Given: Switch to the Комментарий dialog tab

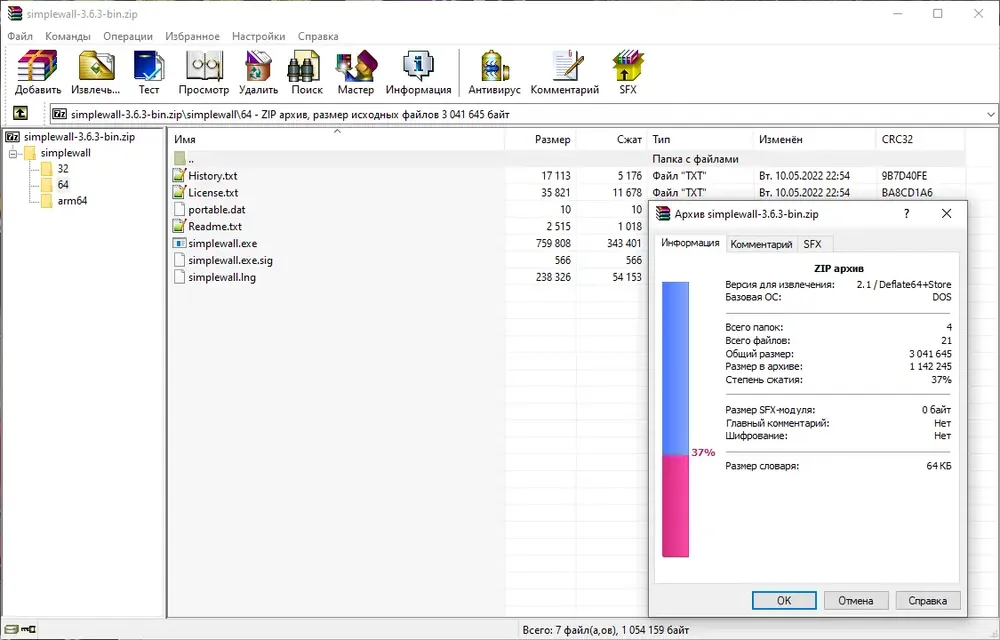Looking at the screenshot, I should (761, 244).
